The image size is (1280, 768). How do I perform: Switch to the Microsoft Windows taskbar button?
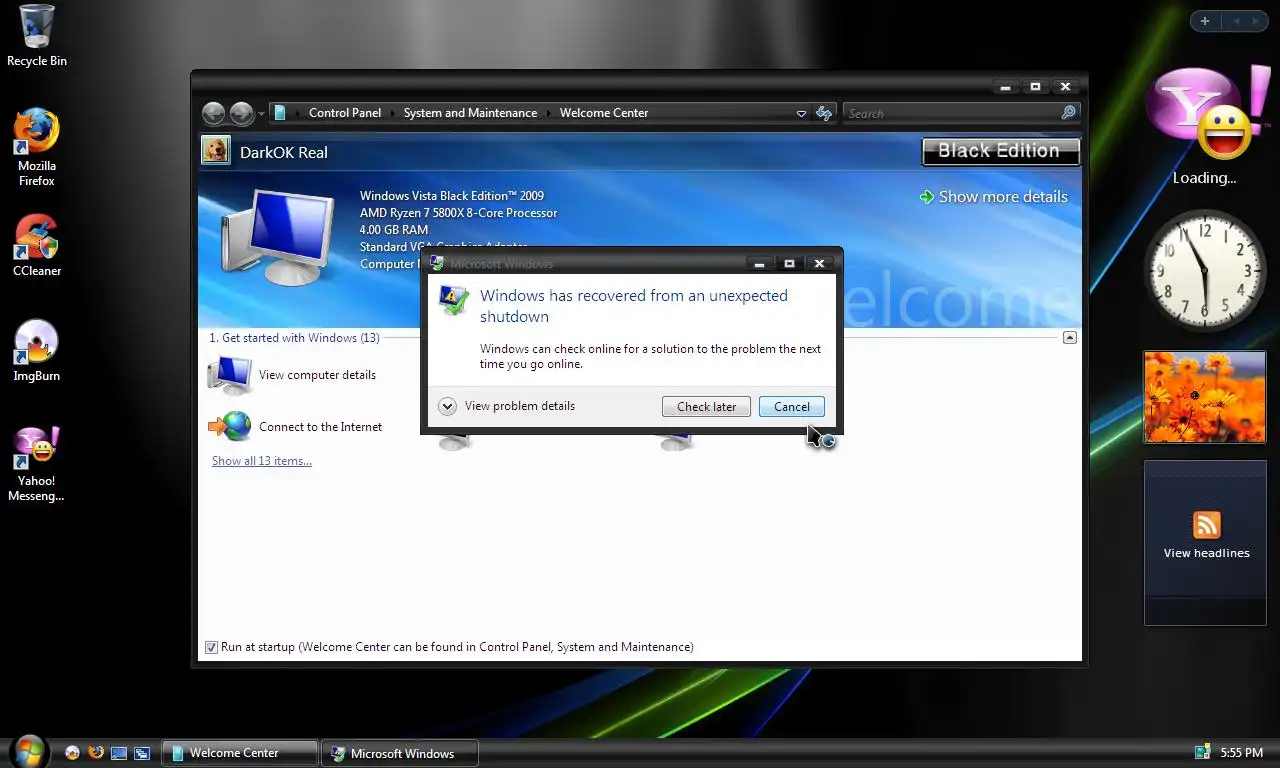coord(399,753)
